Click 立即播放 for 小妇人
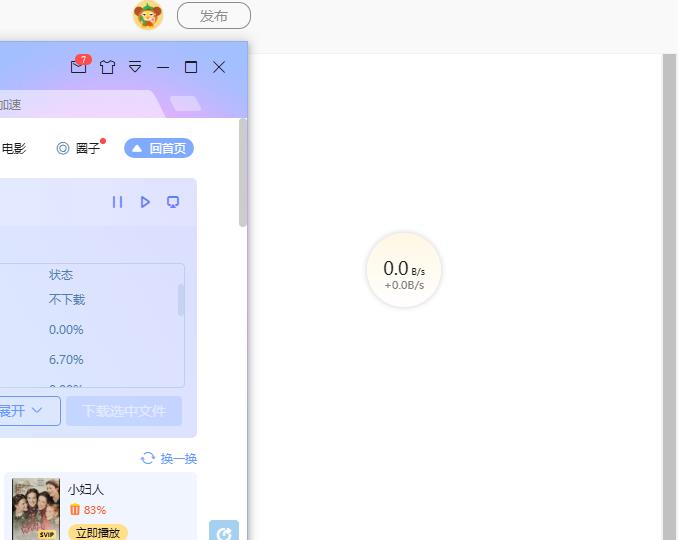 pos(97,532)
